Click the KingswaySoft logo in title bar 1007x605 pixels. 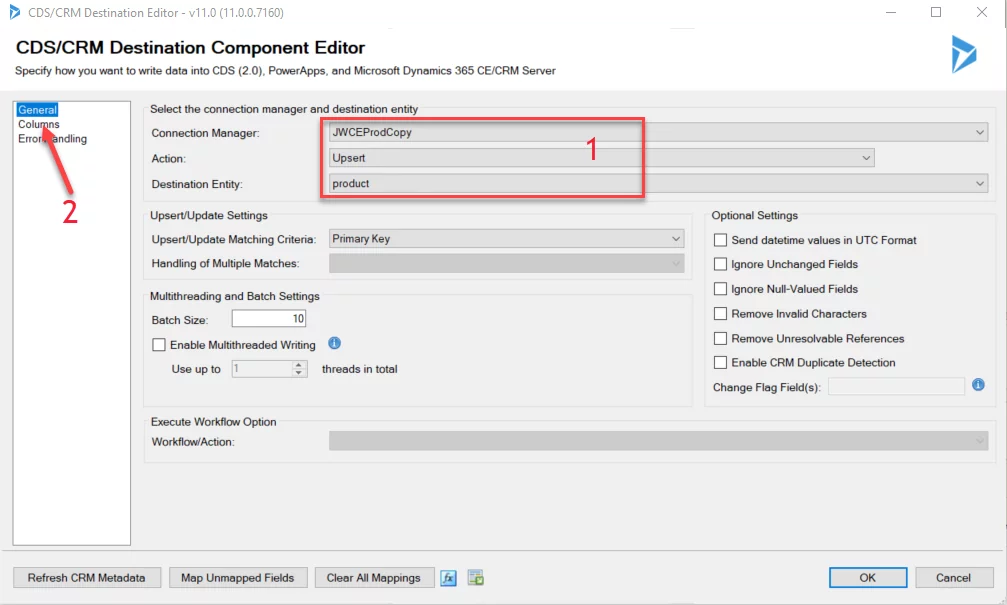(x=14, y=12)
